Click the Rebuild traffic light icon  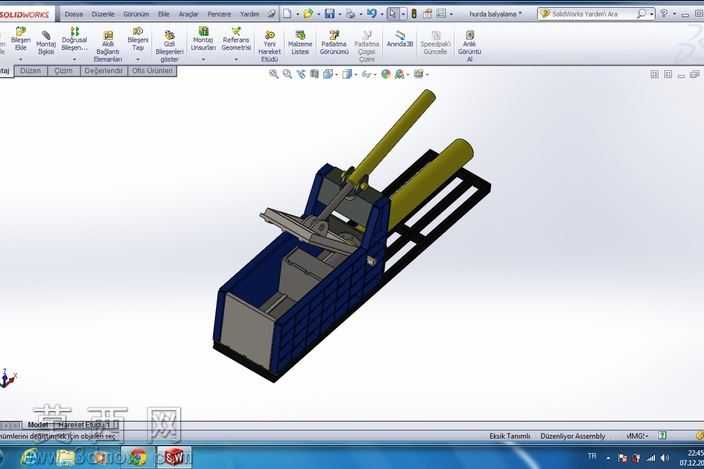tap(414, 14)
